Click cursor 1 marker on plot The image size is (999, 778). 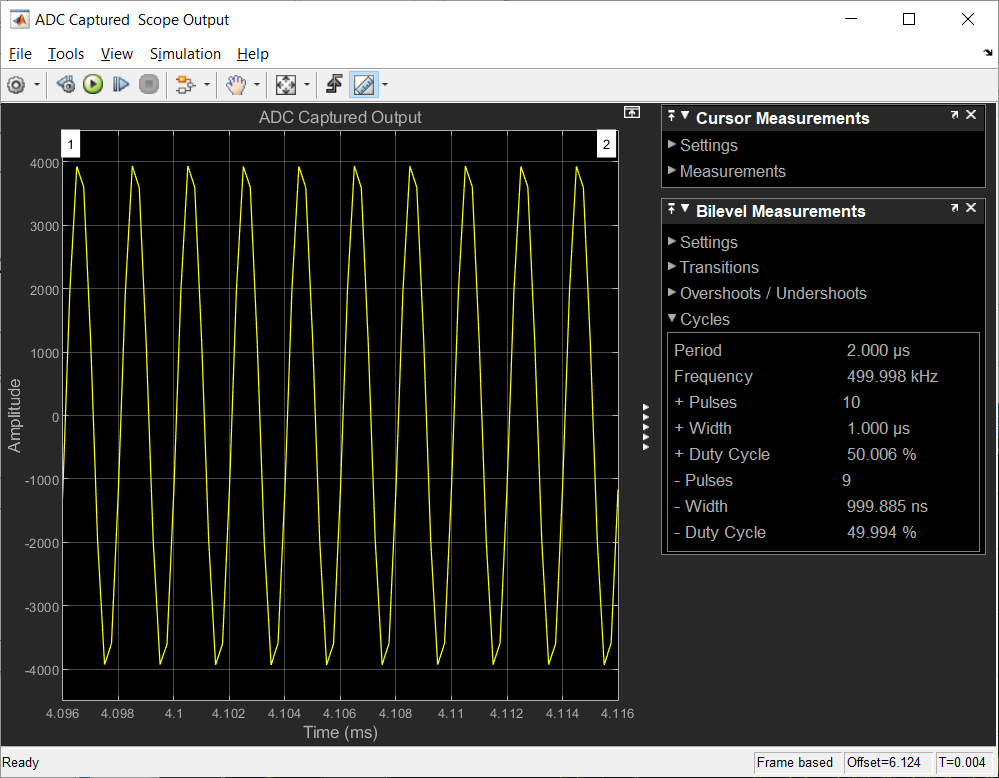point(71,146)
